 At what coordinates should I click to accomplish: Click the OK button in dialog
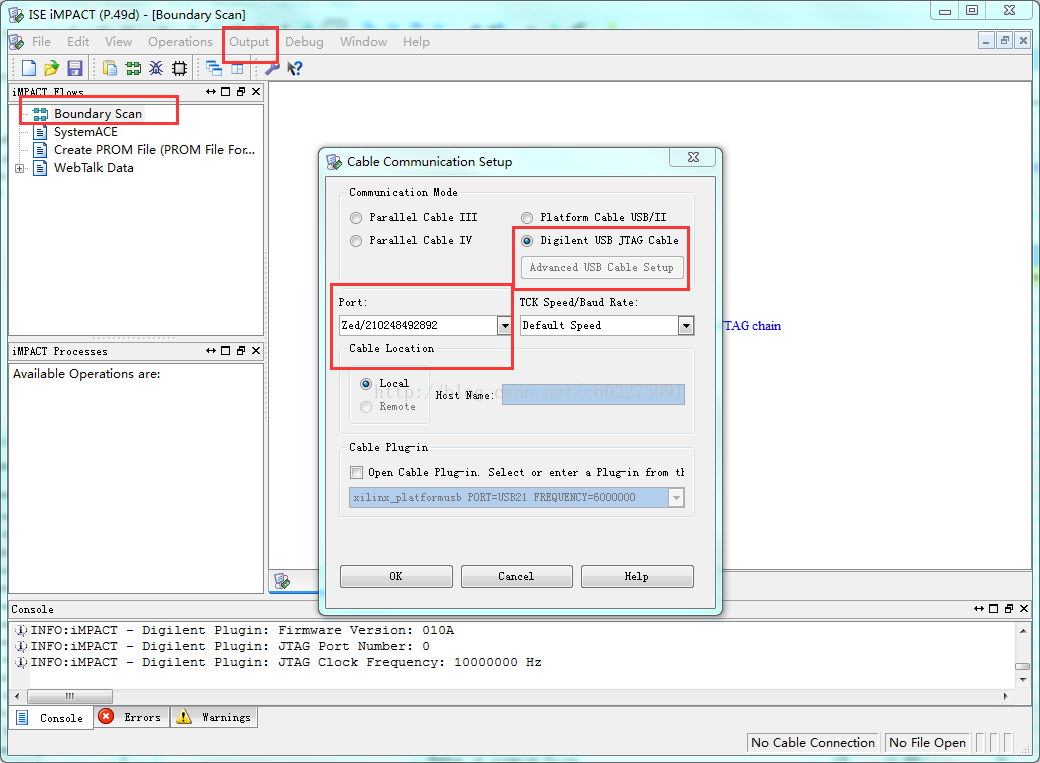(396, 576)
